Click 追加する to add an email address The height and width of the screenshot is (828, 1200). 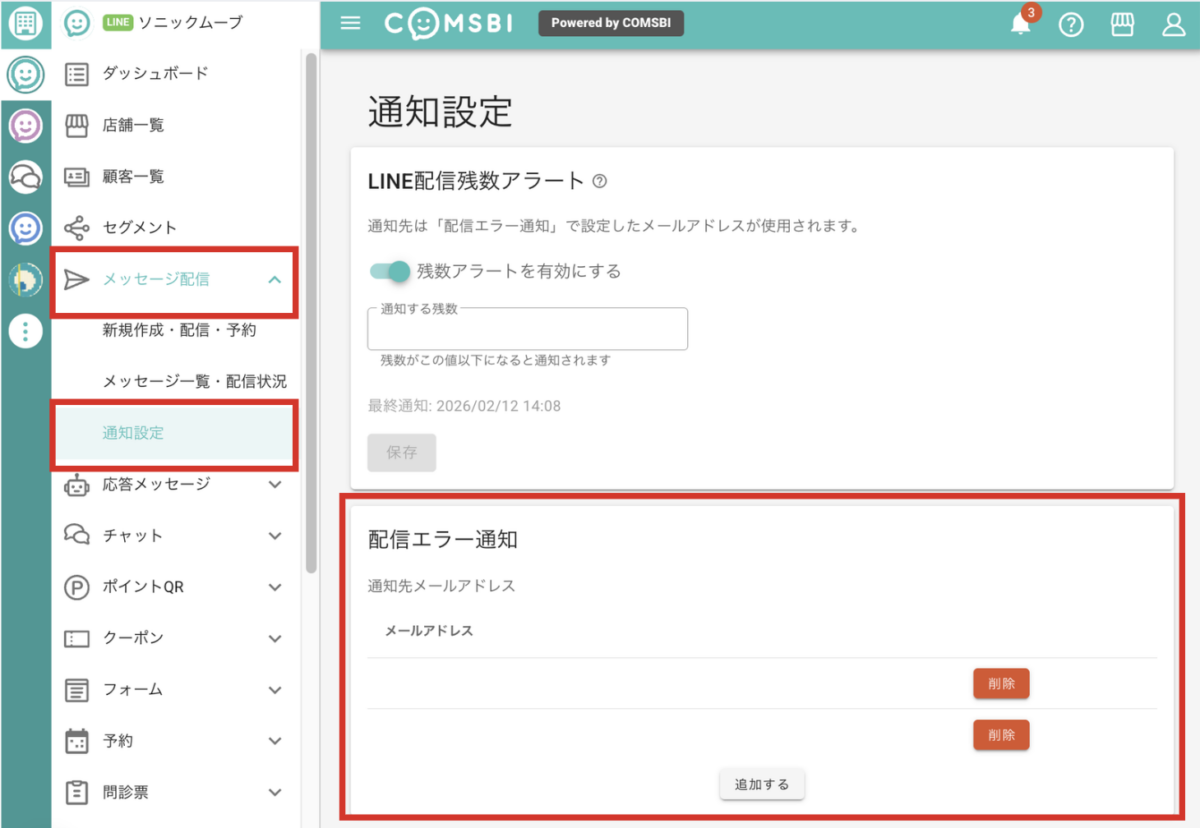click(x=762, y=785)
